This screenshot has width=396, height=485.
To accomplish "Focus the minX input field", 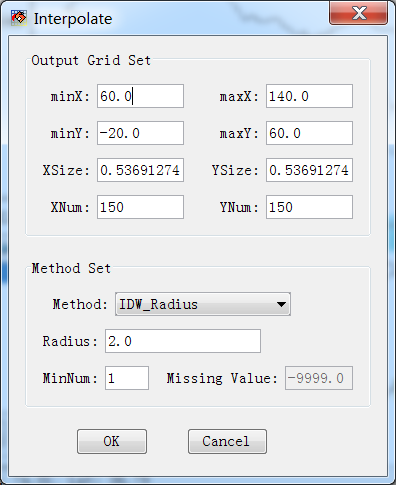I will [140, 96].
